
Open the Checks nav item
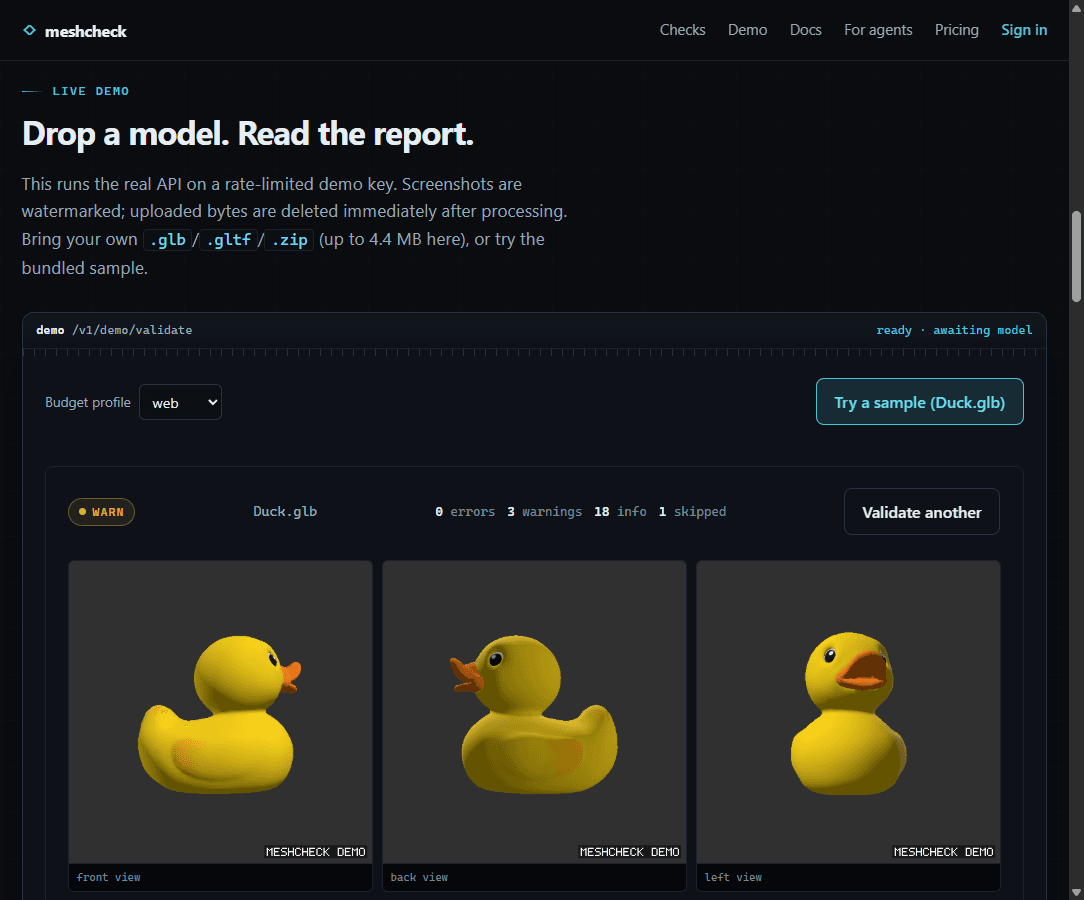(x=682, y=30)
